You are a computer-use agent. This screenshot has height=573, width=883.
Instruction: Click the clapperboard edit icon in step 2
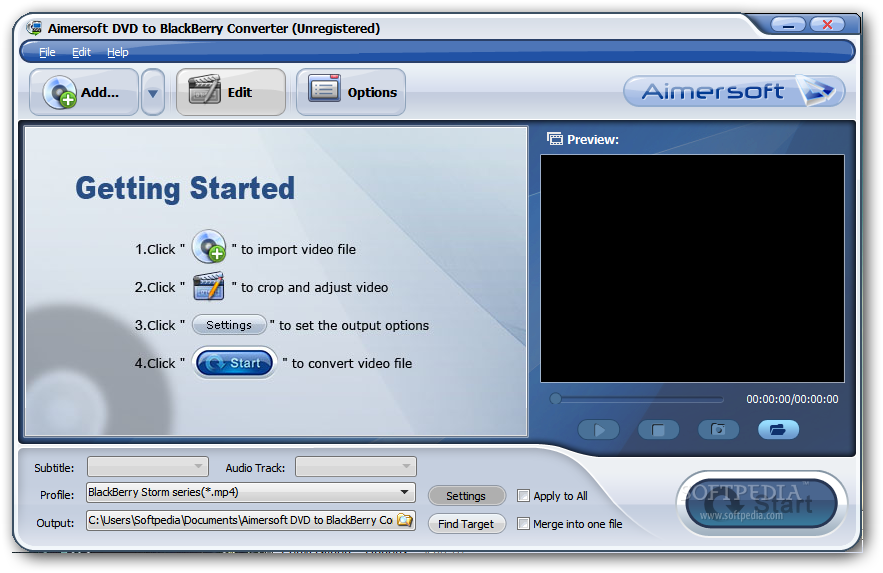click(208, 286)
